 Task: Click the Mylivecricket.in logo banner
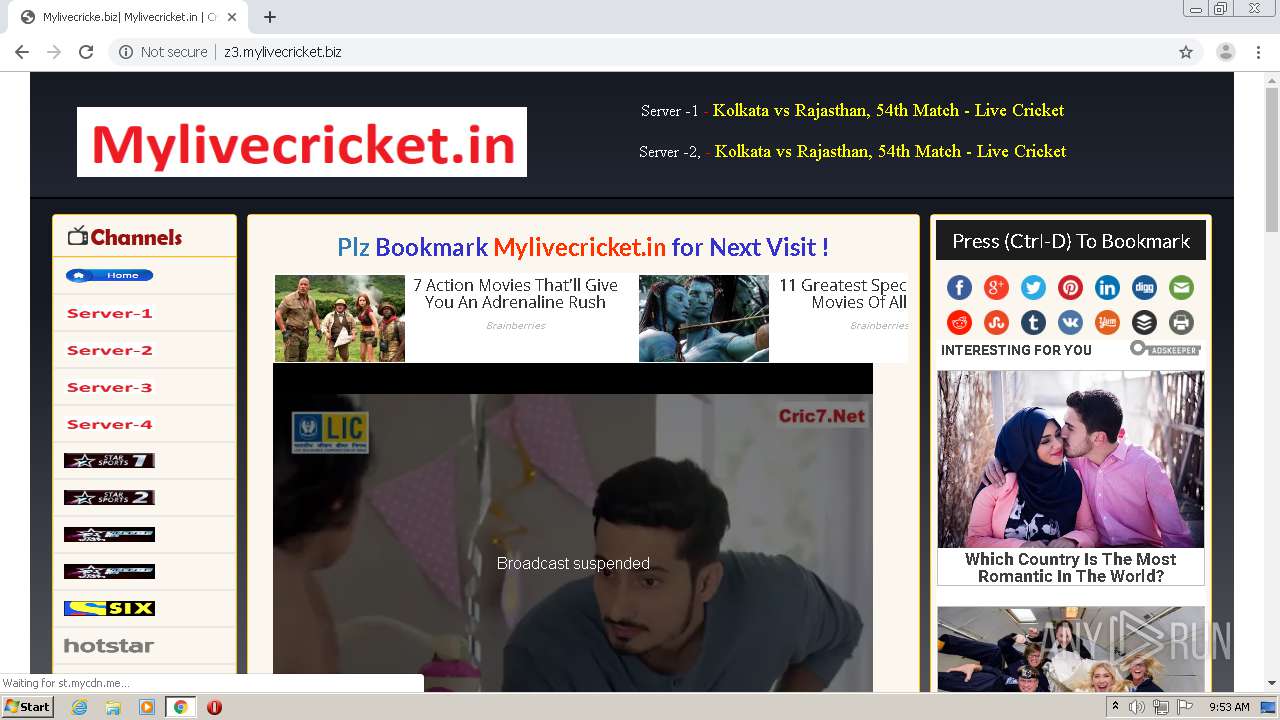pyautogui.click(x=302, y=142)
